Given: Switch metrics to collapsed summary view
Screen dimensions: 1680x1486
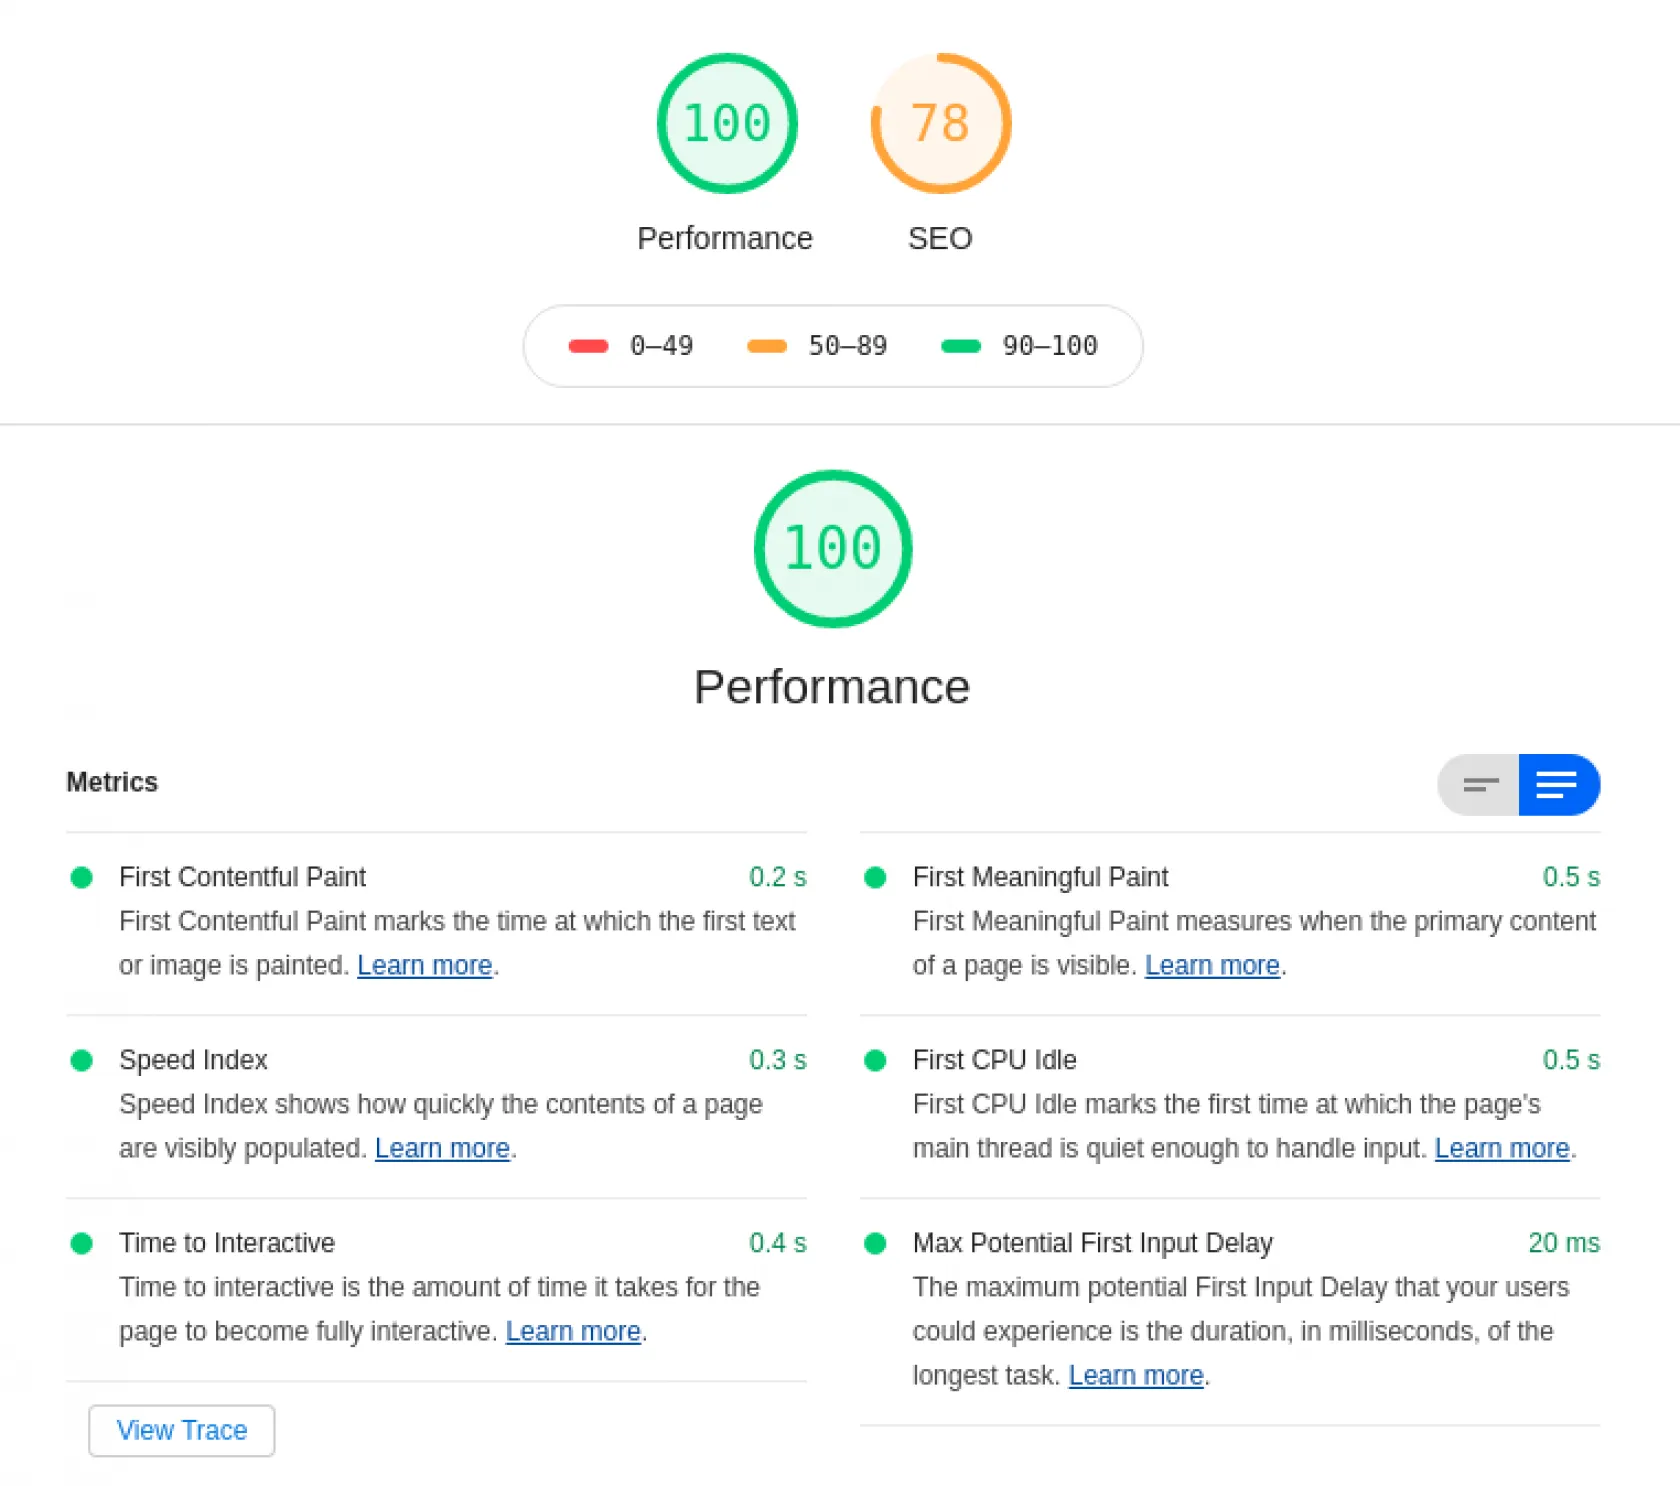Looking at the screenshot, I should point(1479,785).
